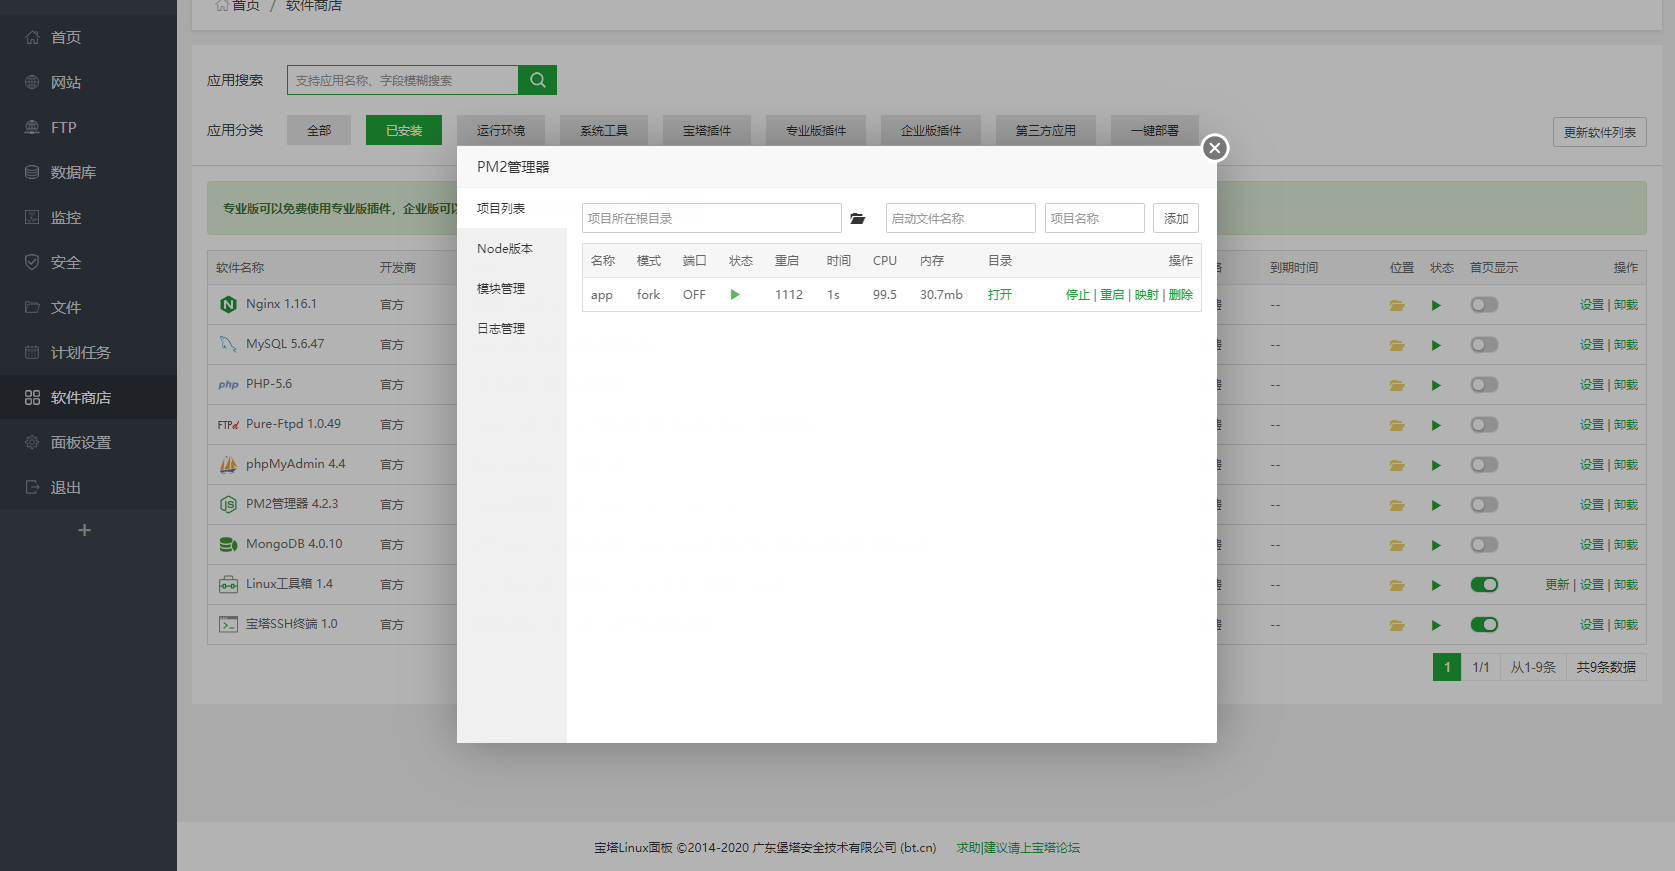Switch to the Node版本 tab

512,248
